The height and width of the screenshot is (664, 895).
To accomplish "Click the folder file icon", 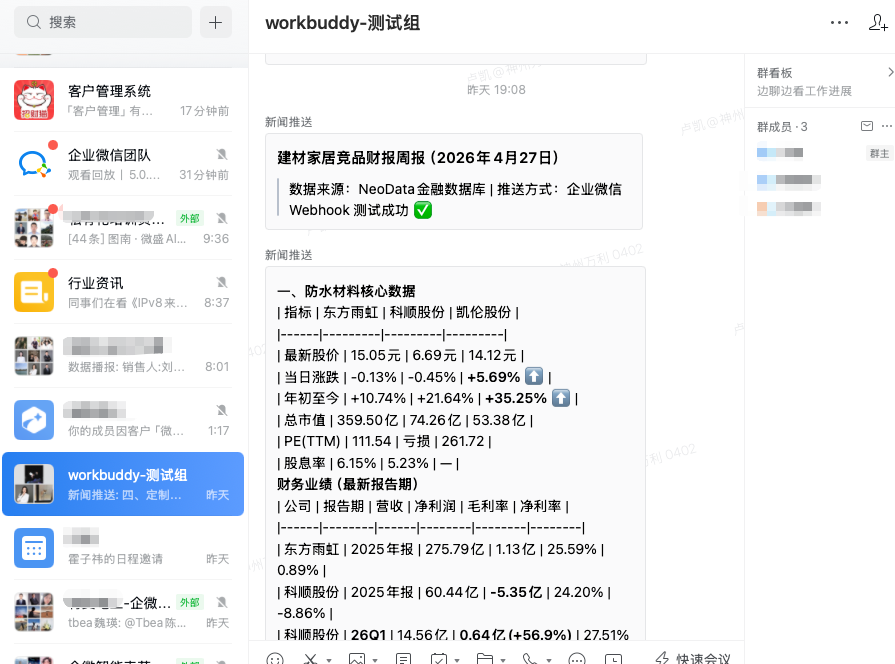I will point(485,659).
